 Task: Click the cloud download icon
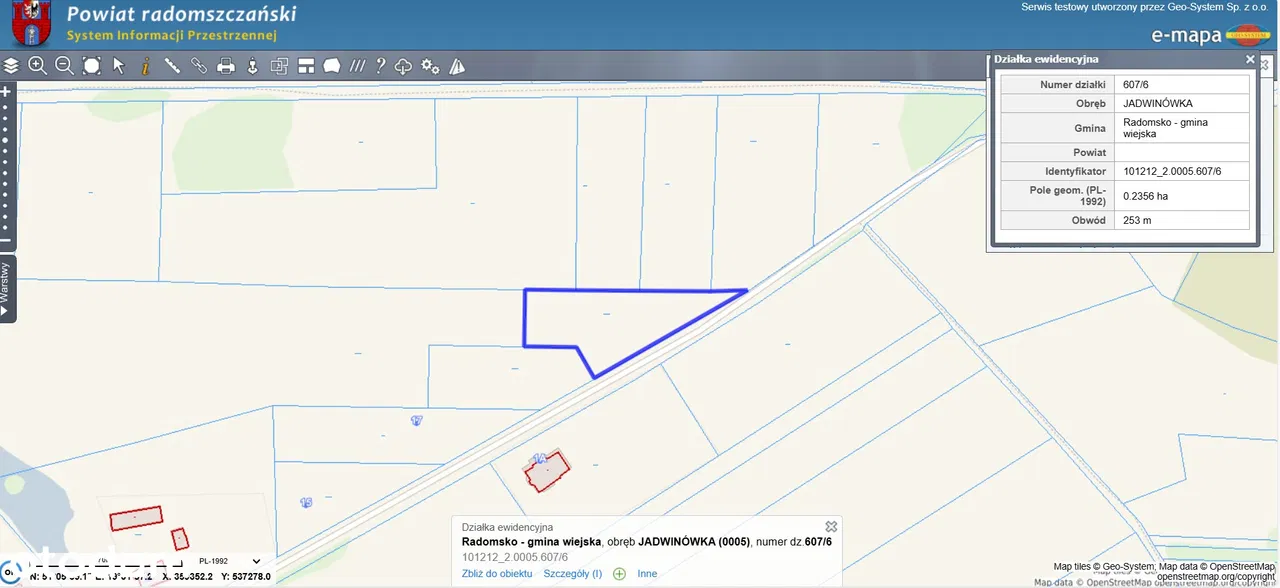[x=403, y=66]
